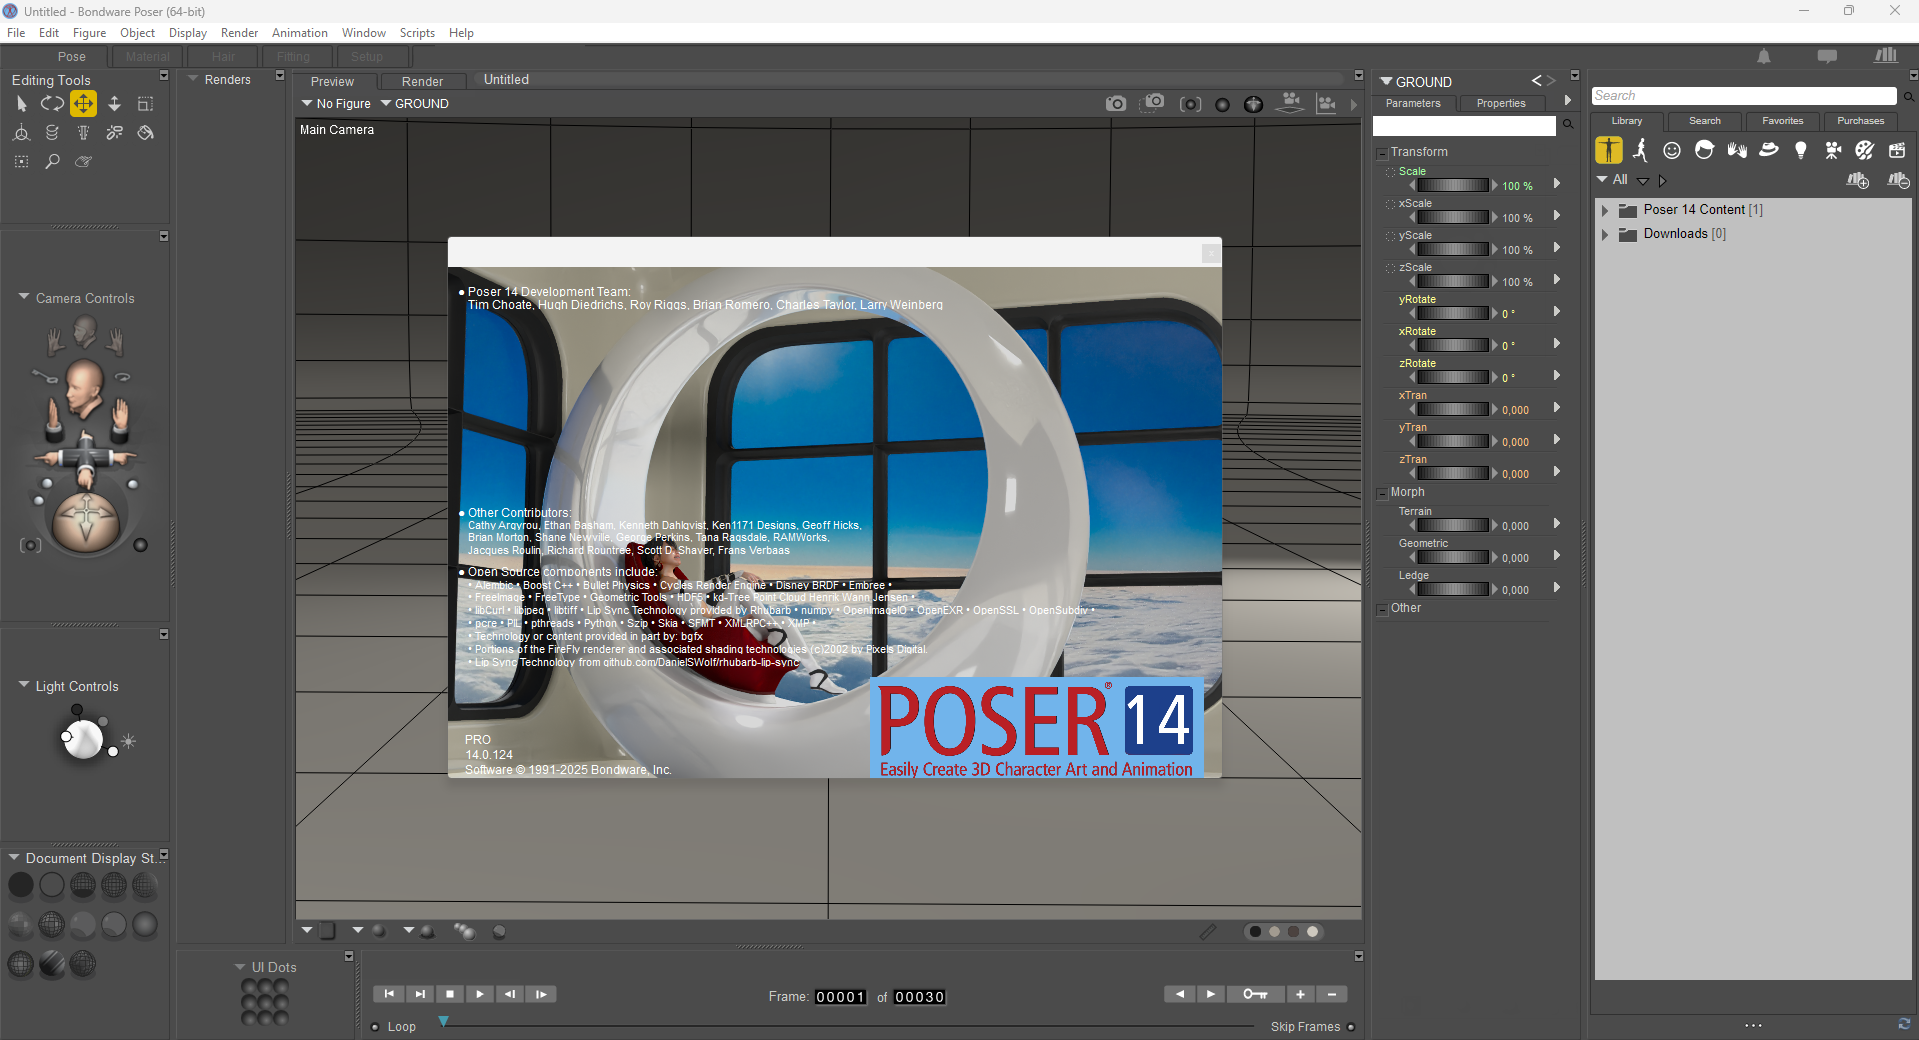Open the Poses category in Library
The width and height of the screenshot is (1919, 1040).
[1640, 150]
